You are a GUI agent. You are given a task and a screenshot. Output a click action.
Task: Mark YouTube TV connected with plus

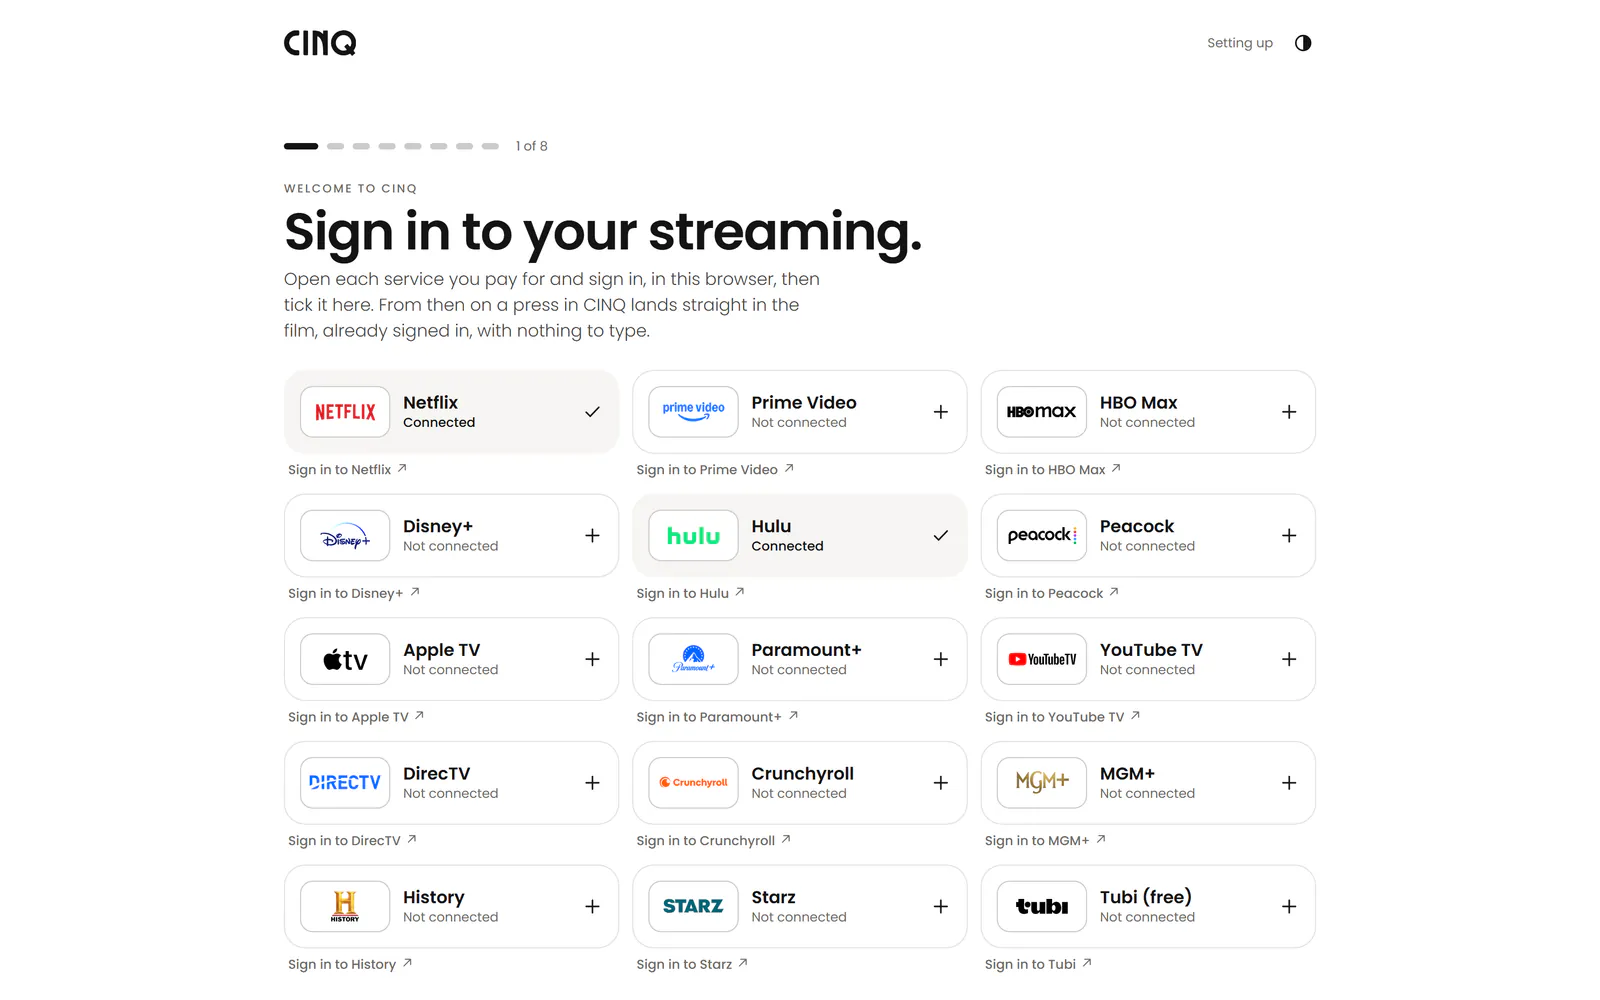click(1289, 659)
